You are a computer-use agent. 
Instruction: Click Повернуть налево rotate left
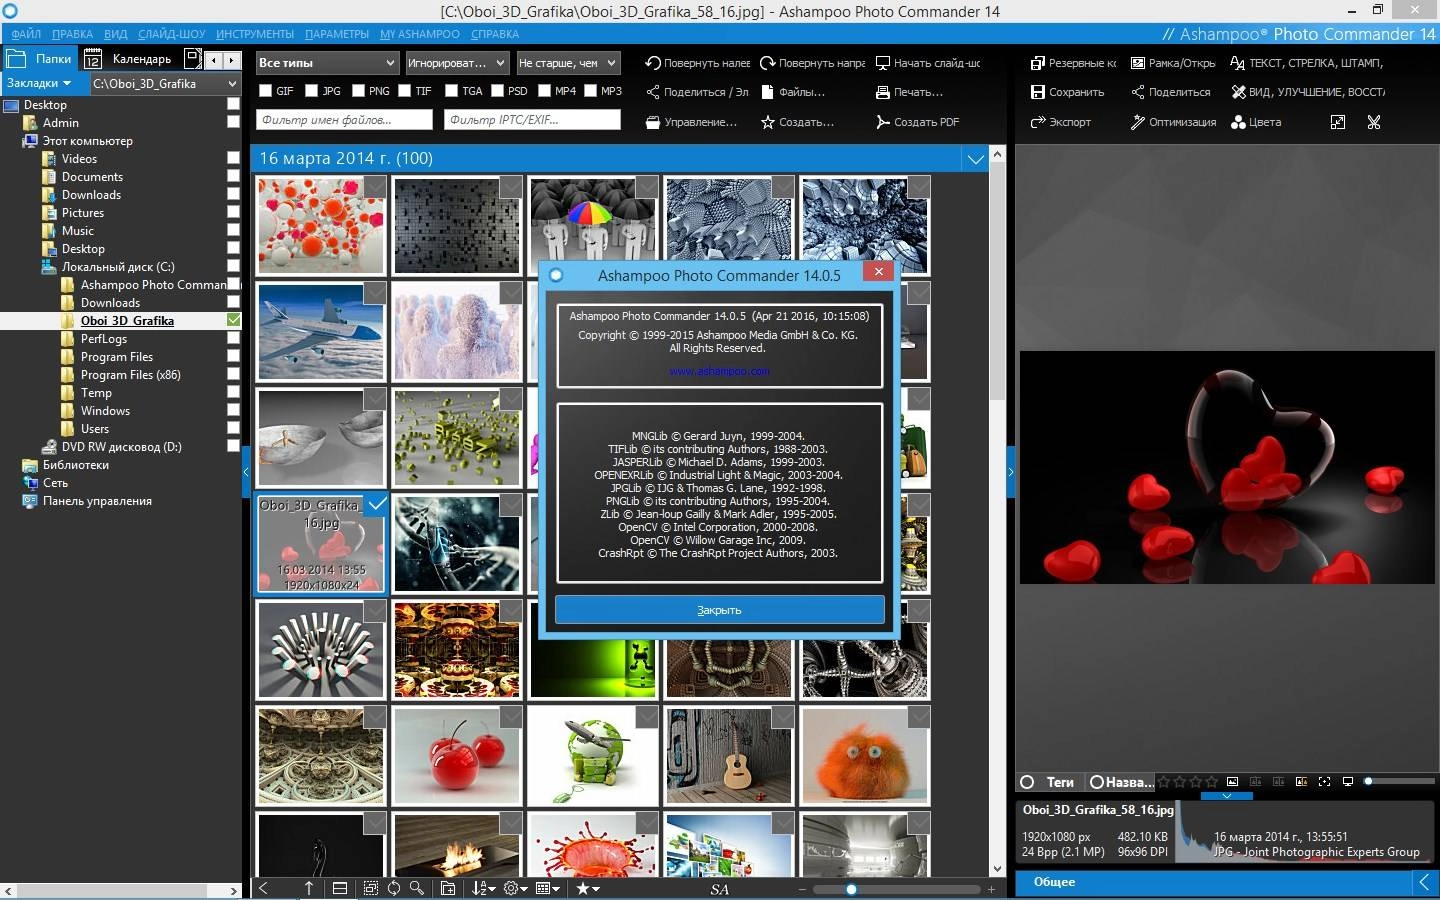697,63
